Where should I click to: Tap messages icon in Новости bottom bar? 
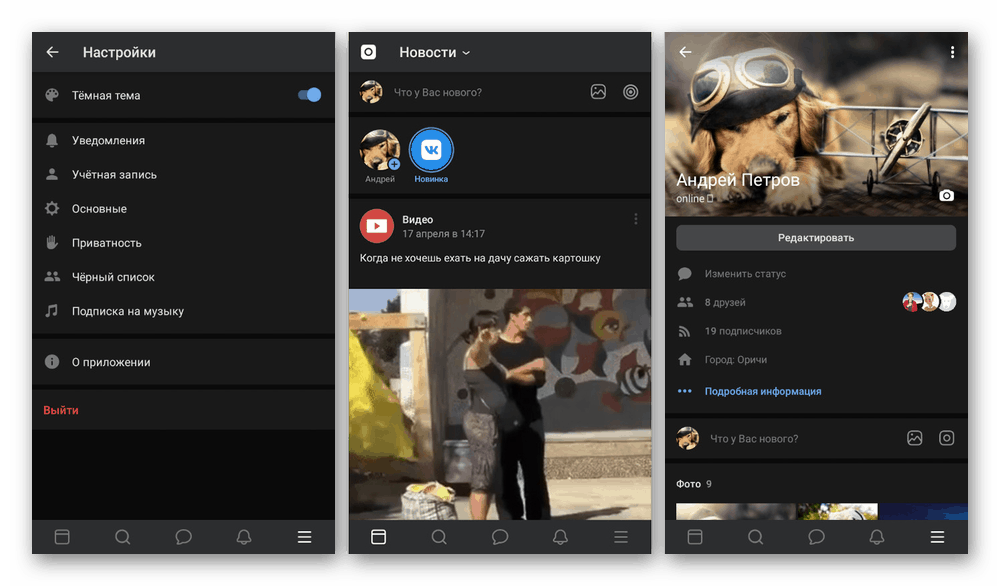click(x=499, y=537)
